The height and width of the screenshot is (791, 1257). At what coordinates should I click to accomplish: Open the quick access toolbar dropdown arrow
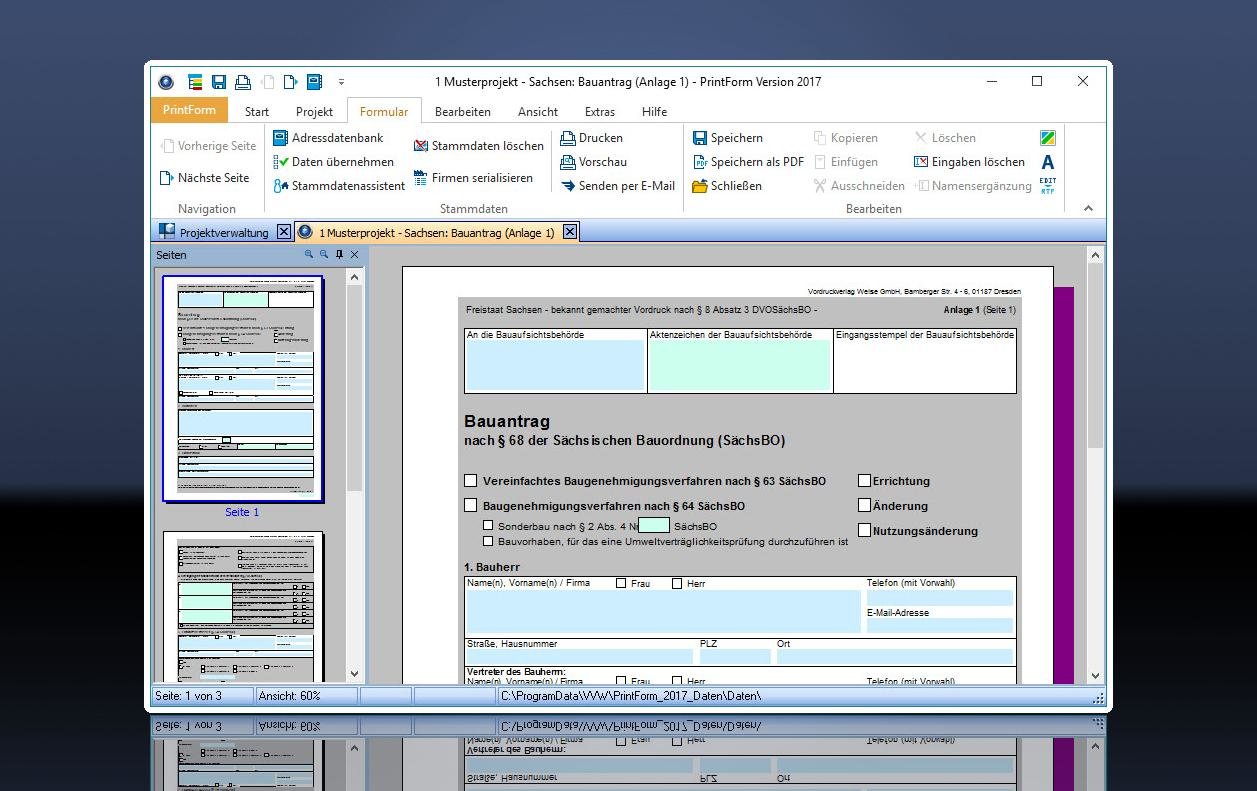tap(341, 84)
